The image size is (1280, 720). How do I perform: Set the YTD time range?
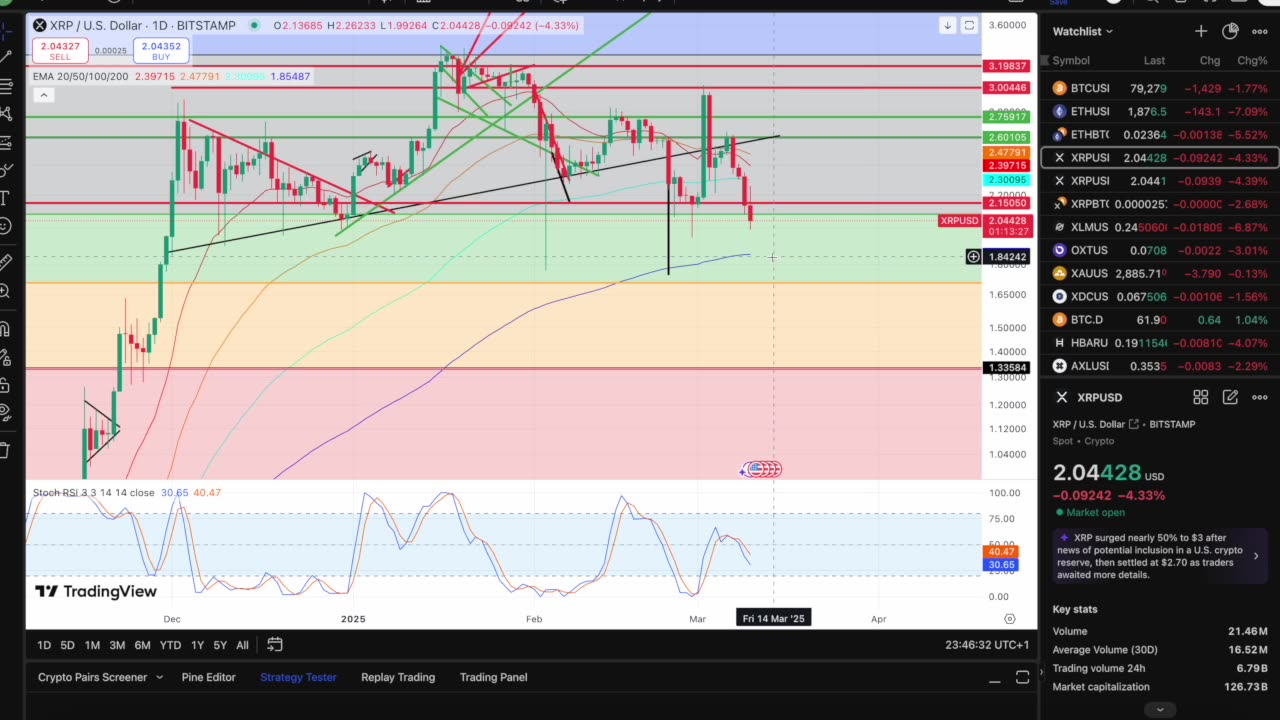click(170, 645)
